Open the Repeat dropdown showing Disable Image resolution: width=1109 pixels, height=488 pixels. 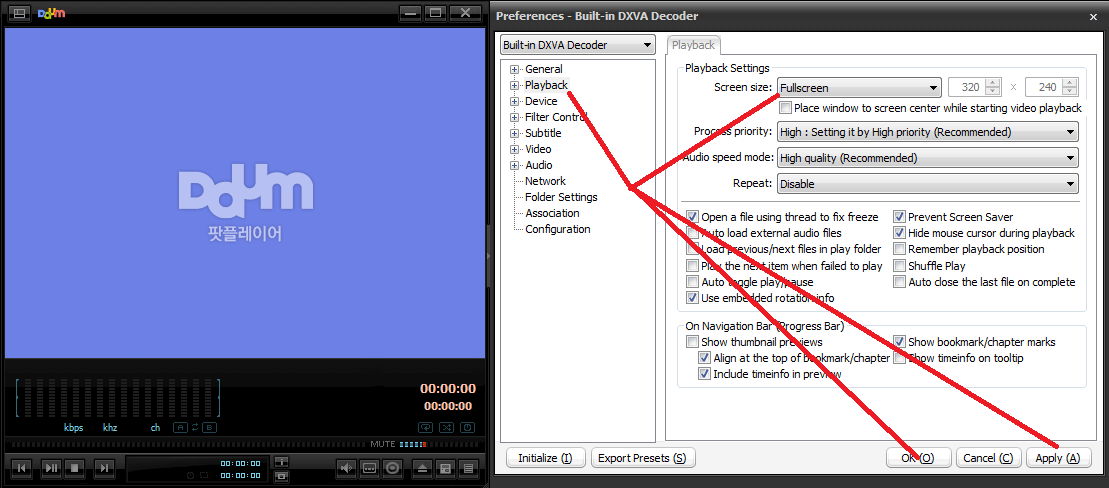point(927,184)
